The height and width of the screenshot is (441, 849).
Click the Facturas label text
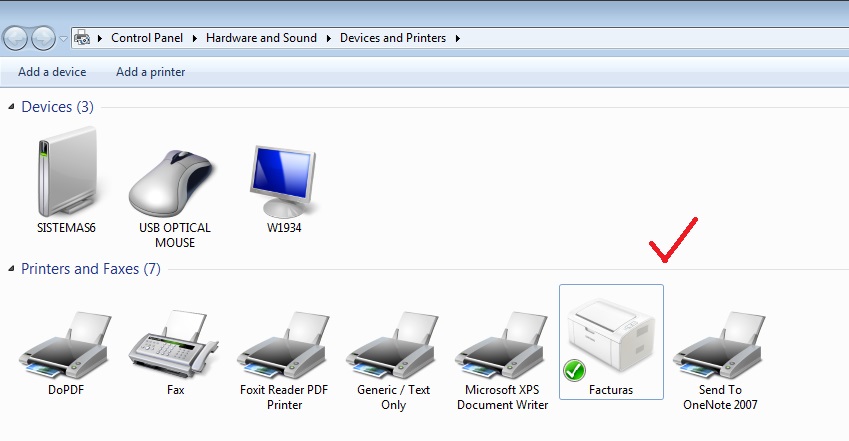click(x=611, y=390)
